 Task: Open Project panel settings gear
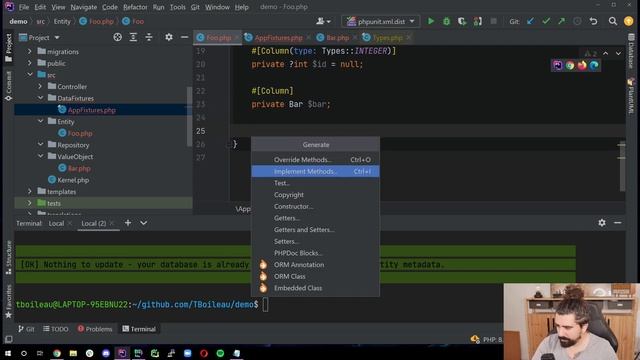pyautogui.click(x=169, y=37)
